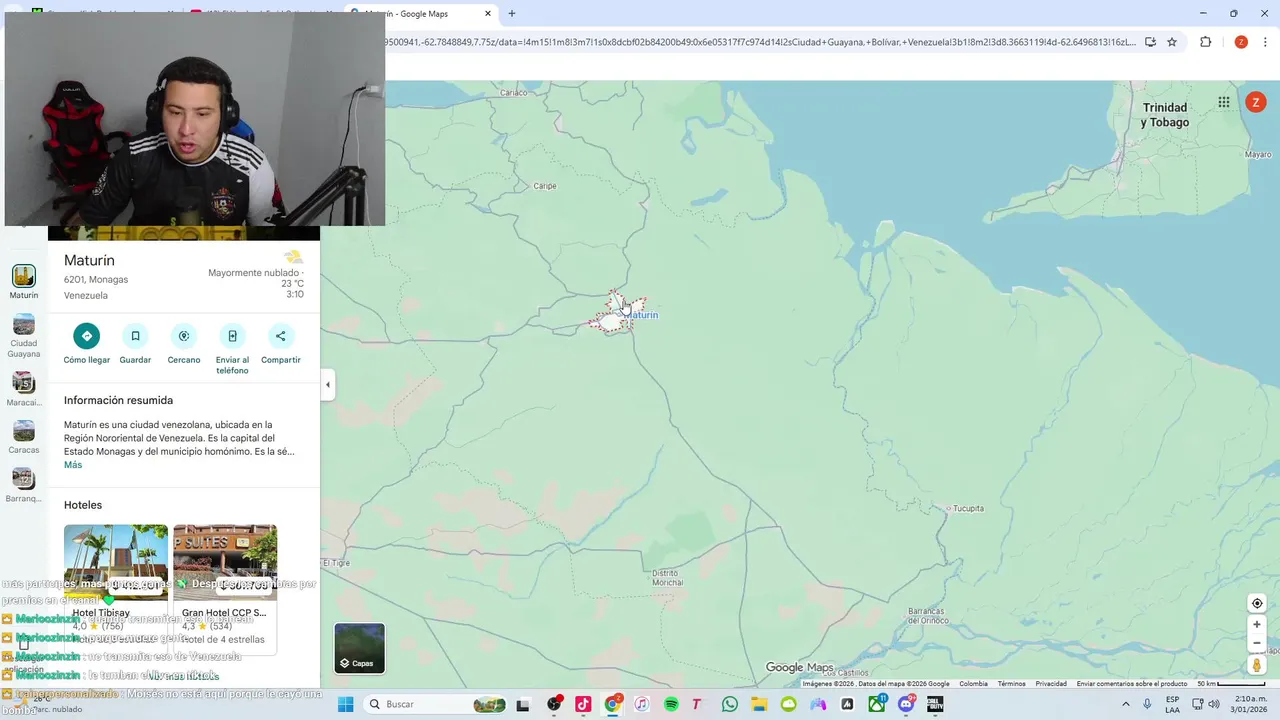Screen dimensions: 1280x720
Task: Search nearby using the Cercano icon
Action: 184,336
